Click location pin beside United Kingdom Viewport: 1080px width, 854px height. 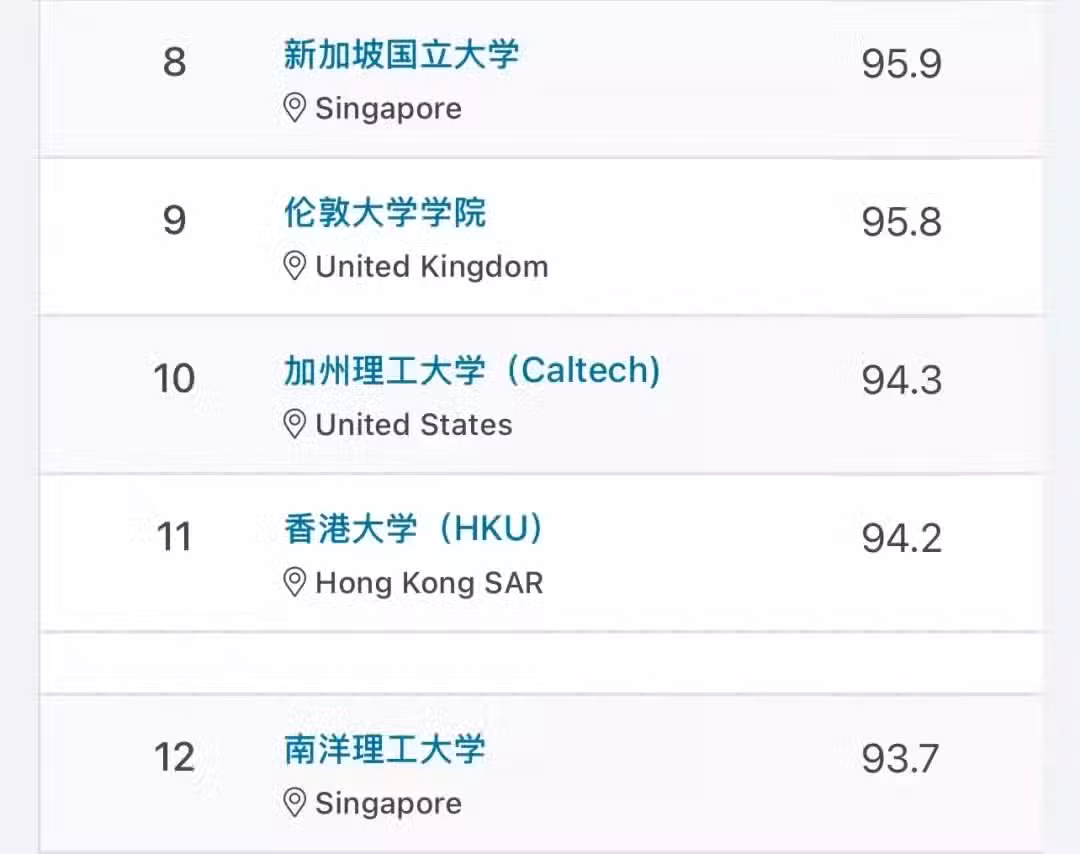[295, 267]
